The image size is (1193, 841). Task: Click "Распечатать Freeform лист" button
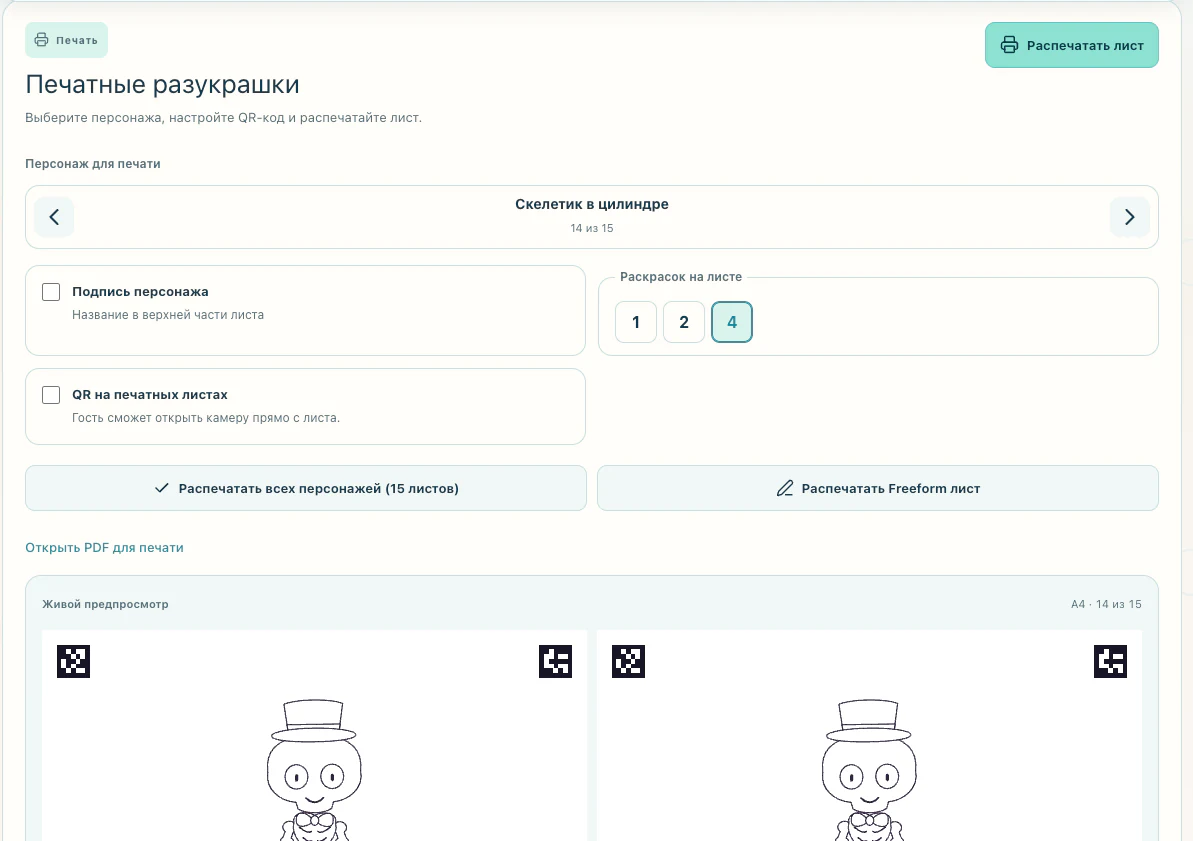(x=878, y=488)
